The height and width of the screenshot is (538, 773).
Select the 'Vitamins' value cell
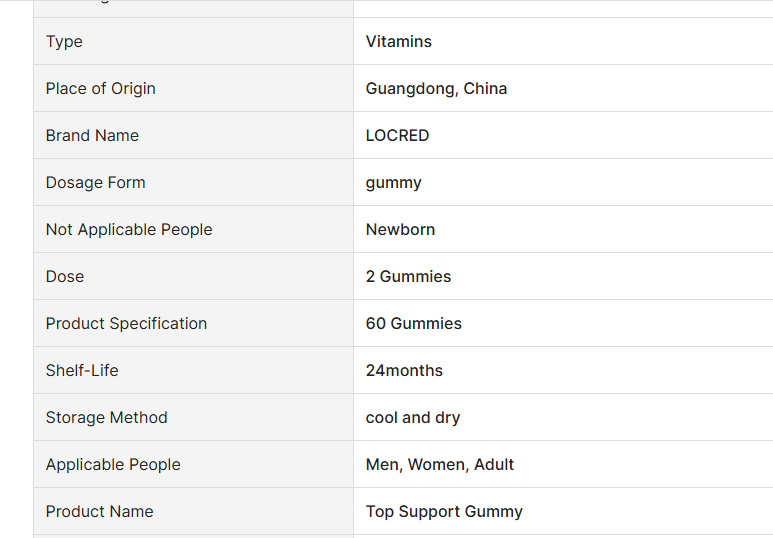click(399, 42)
